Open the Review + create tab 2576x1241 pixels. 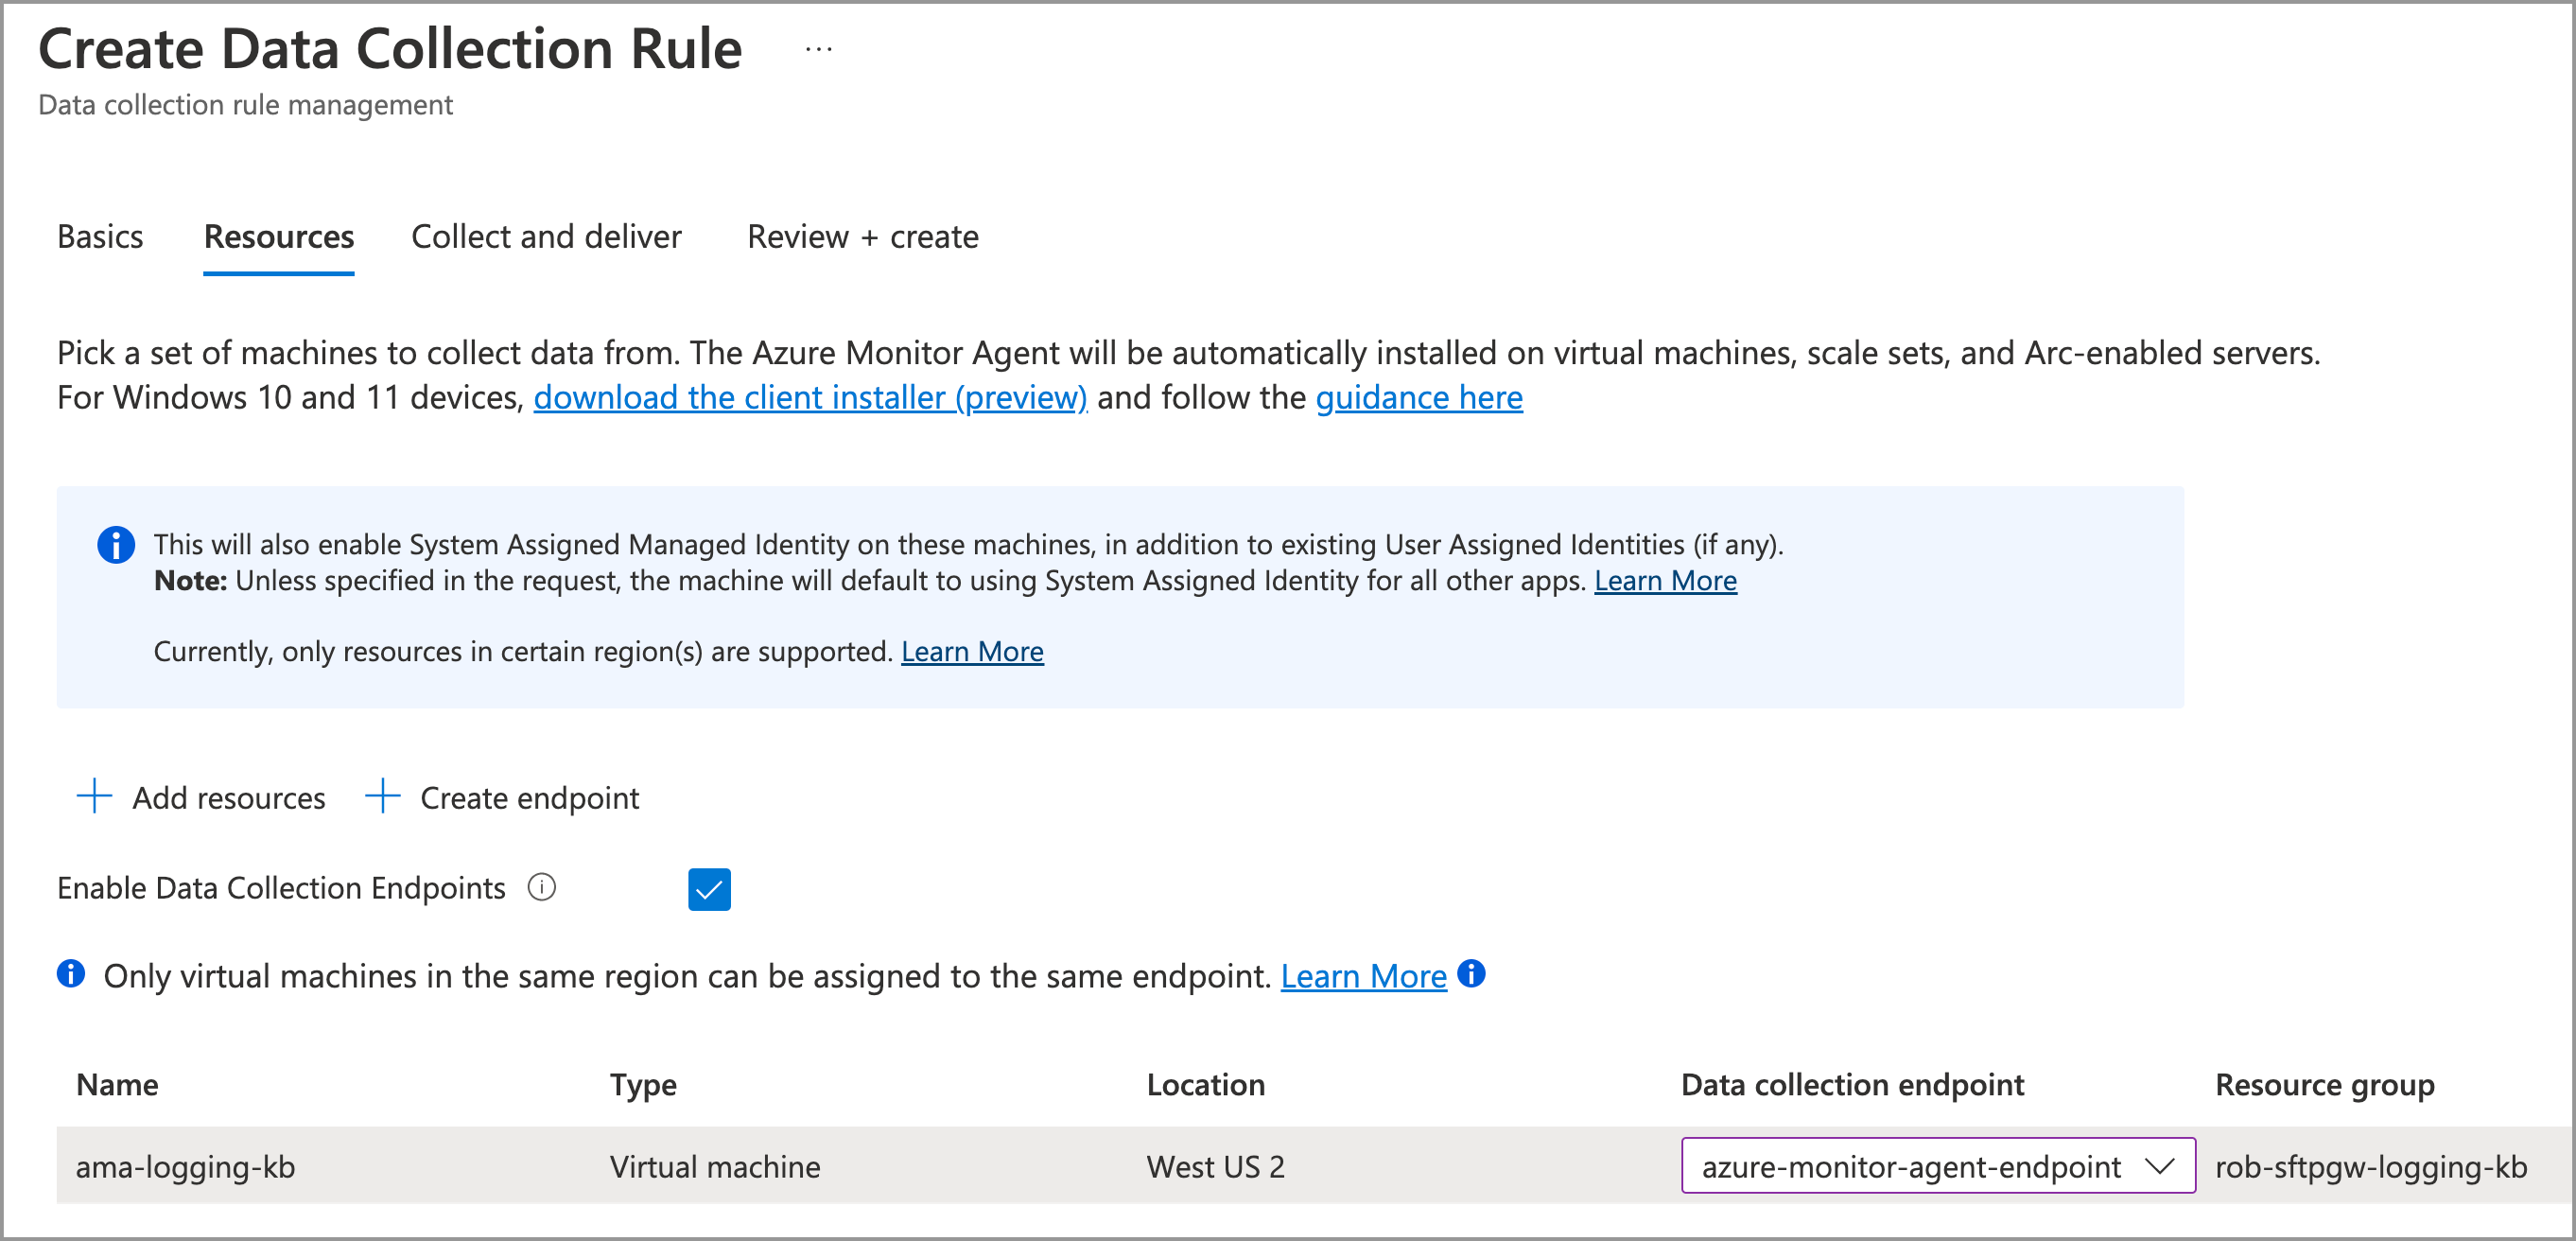863,237
